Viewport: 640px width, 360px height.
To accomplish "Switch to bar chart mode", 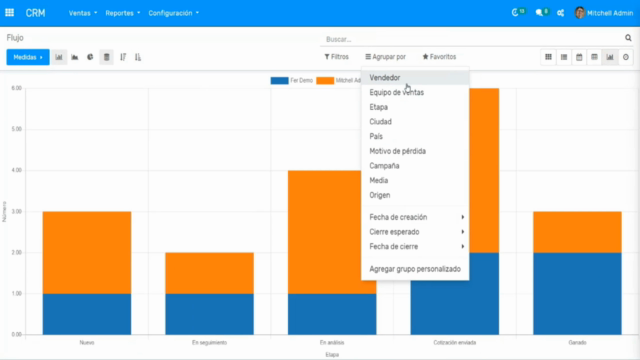I will click(59, 57).
